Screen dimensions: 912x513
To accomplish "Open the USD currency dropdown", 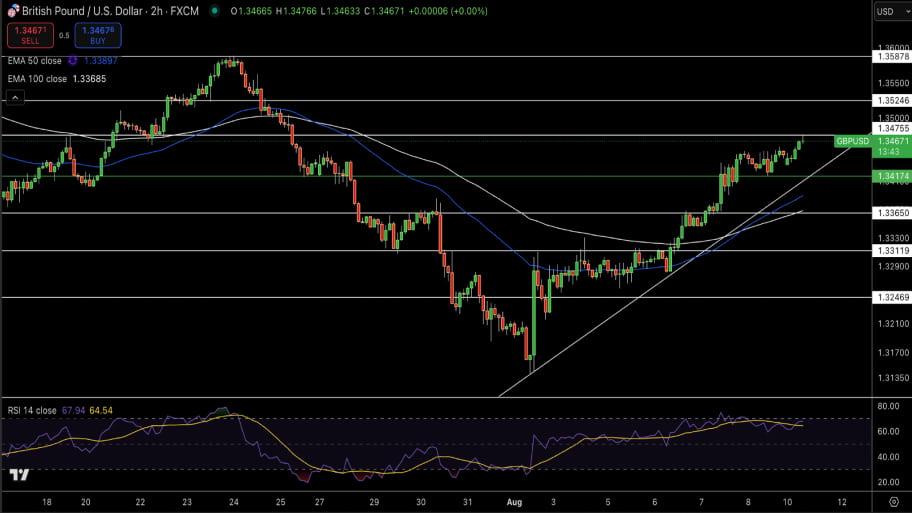I will (x=892, y=11).
